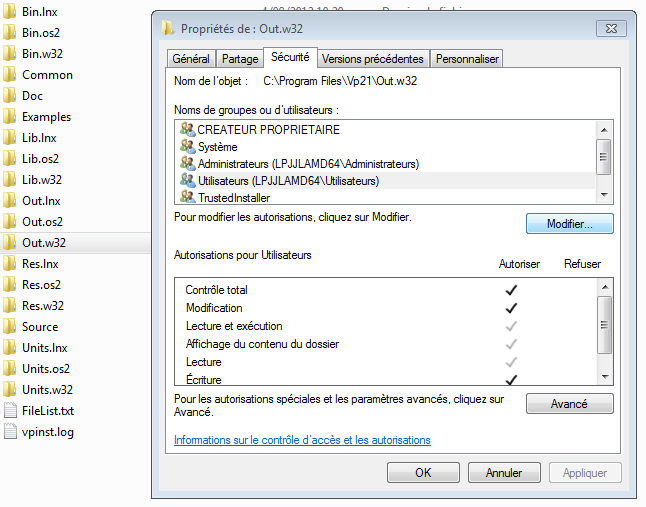The width and height of the screenshot is (646, 507).
Task: Open the access control information link
Action: 302,440
